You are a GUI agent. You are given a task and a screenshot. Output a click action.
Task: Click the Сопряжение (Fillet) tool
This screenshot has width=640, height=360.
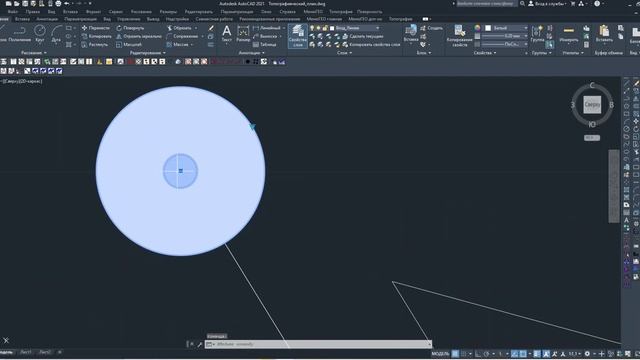182,36
